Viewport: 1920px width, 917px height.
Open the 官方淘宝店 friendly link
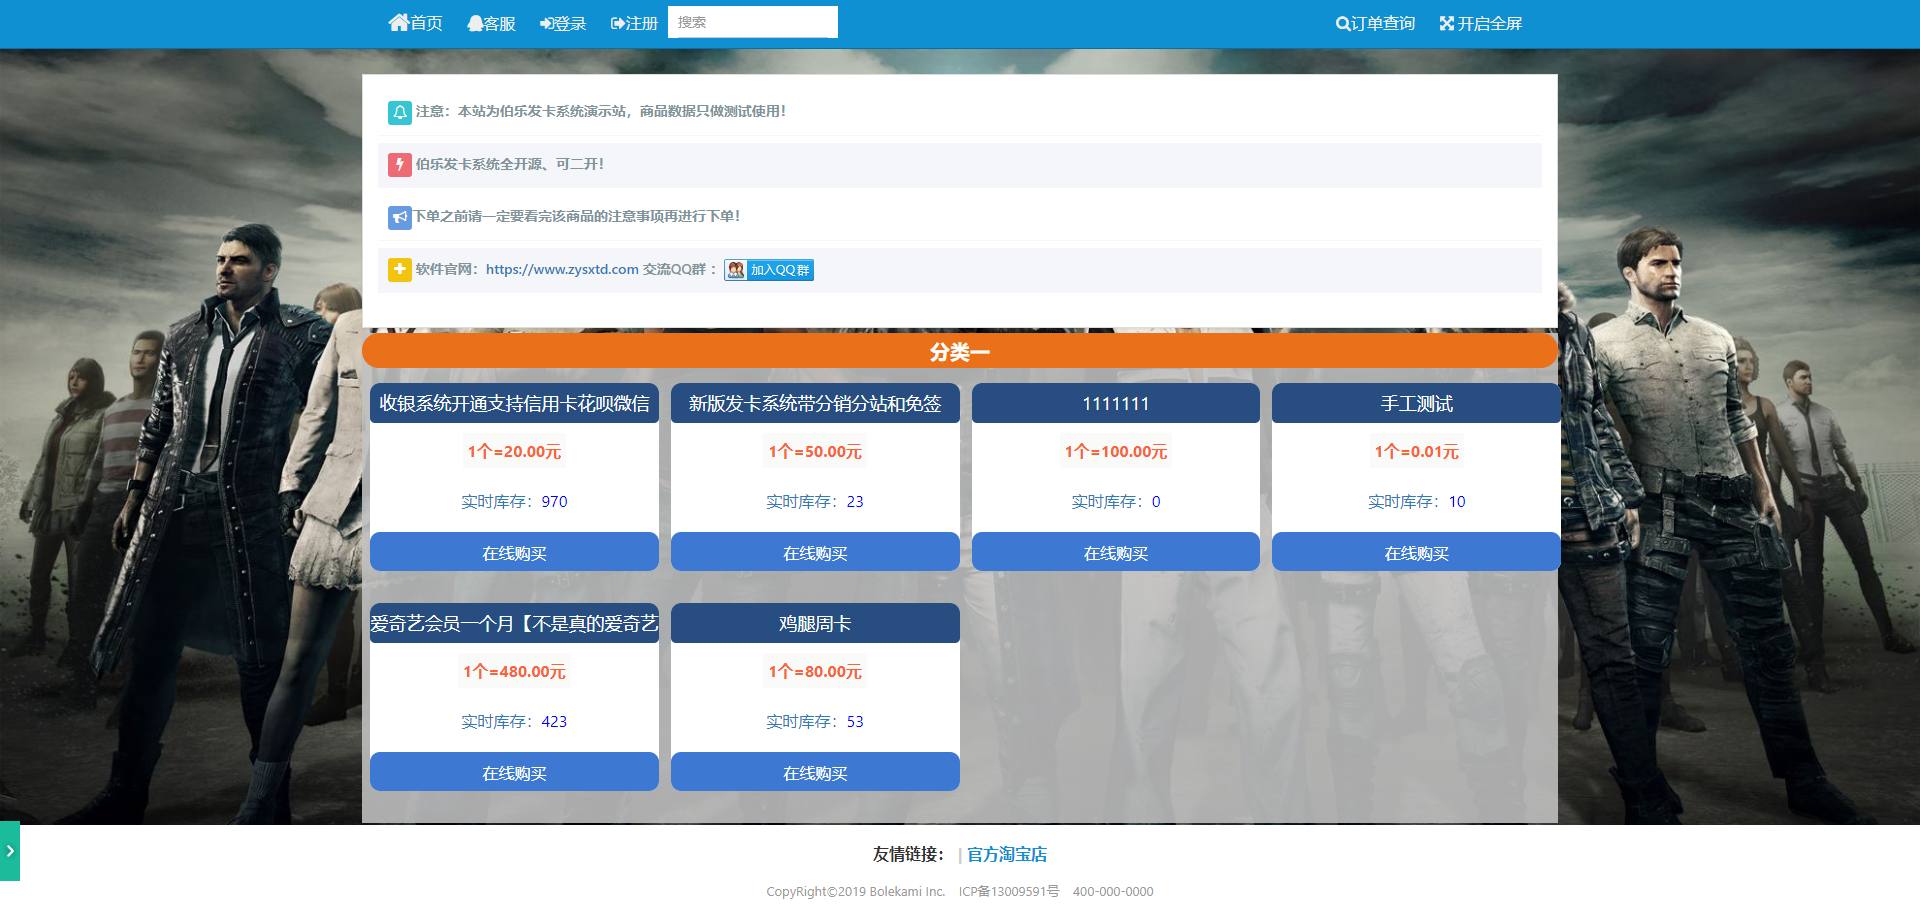[1006, 854]
